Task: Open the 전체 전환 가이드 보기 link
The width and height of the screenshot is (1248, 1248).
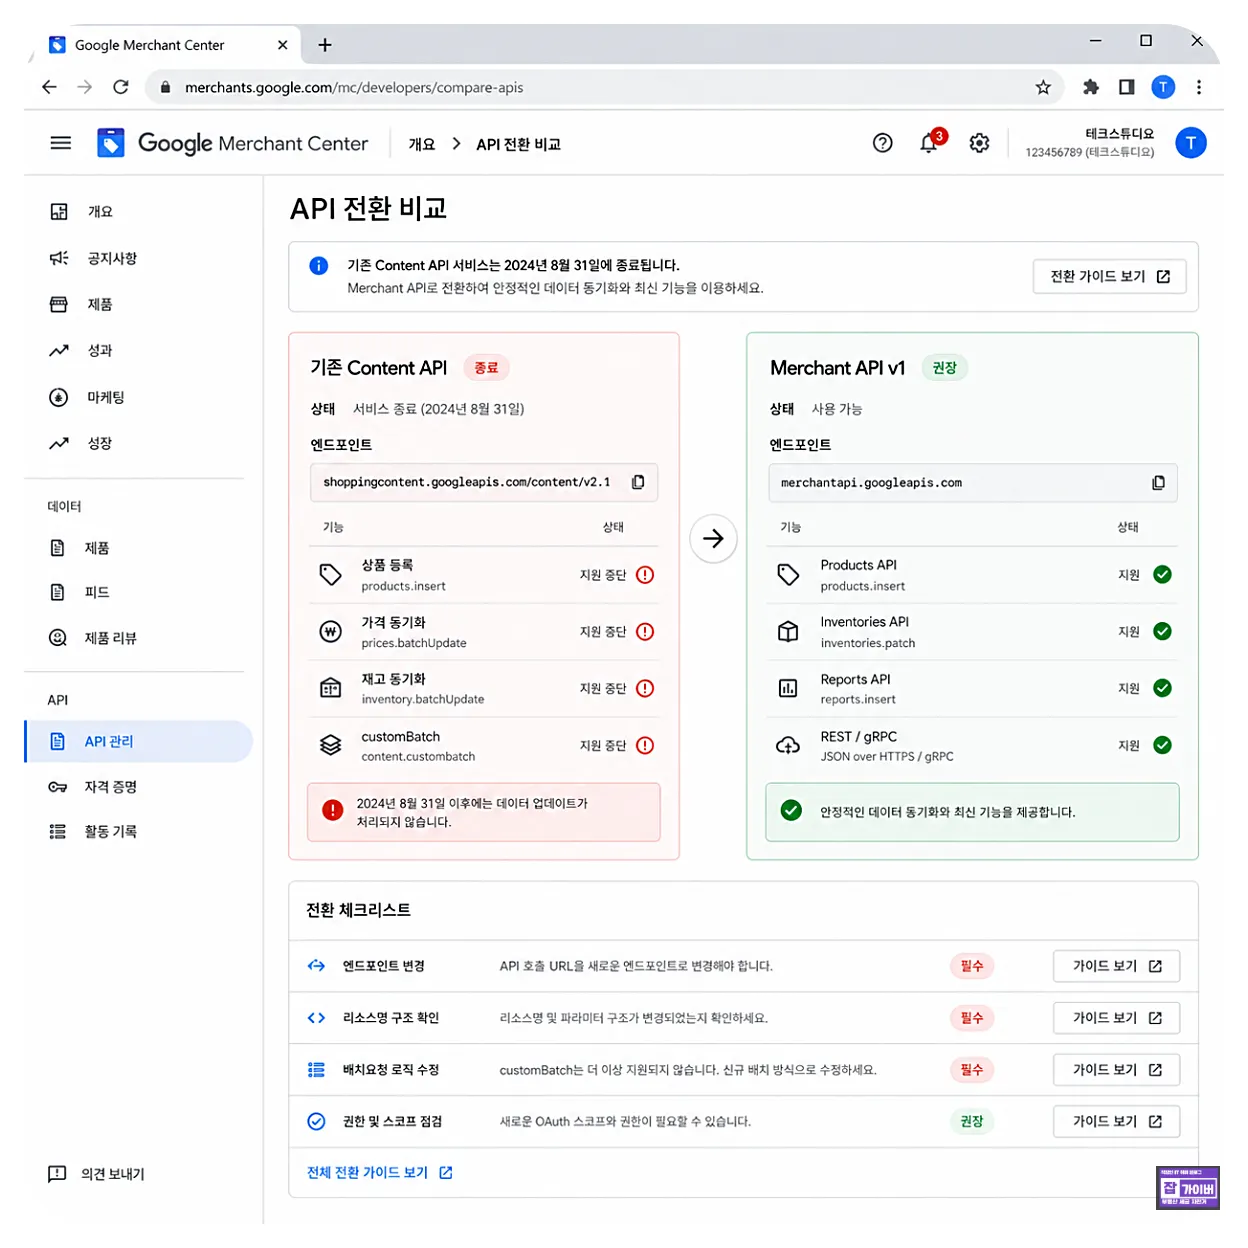Action: click(379, 1173)
